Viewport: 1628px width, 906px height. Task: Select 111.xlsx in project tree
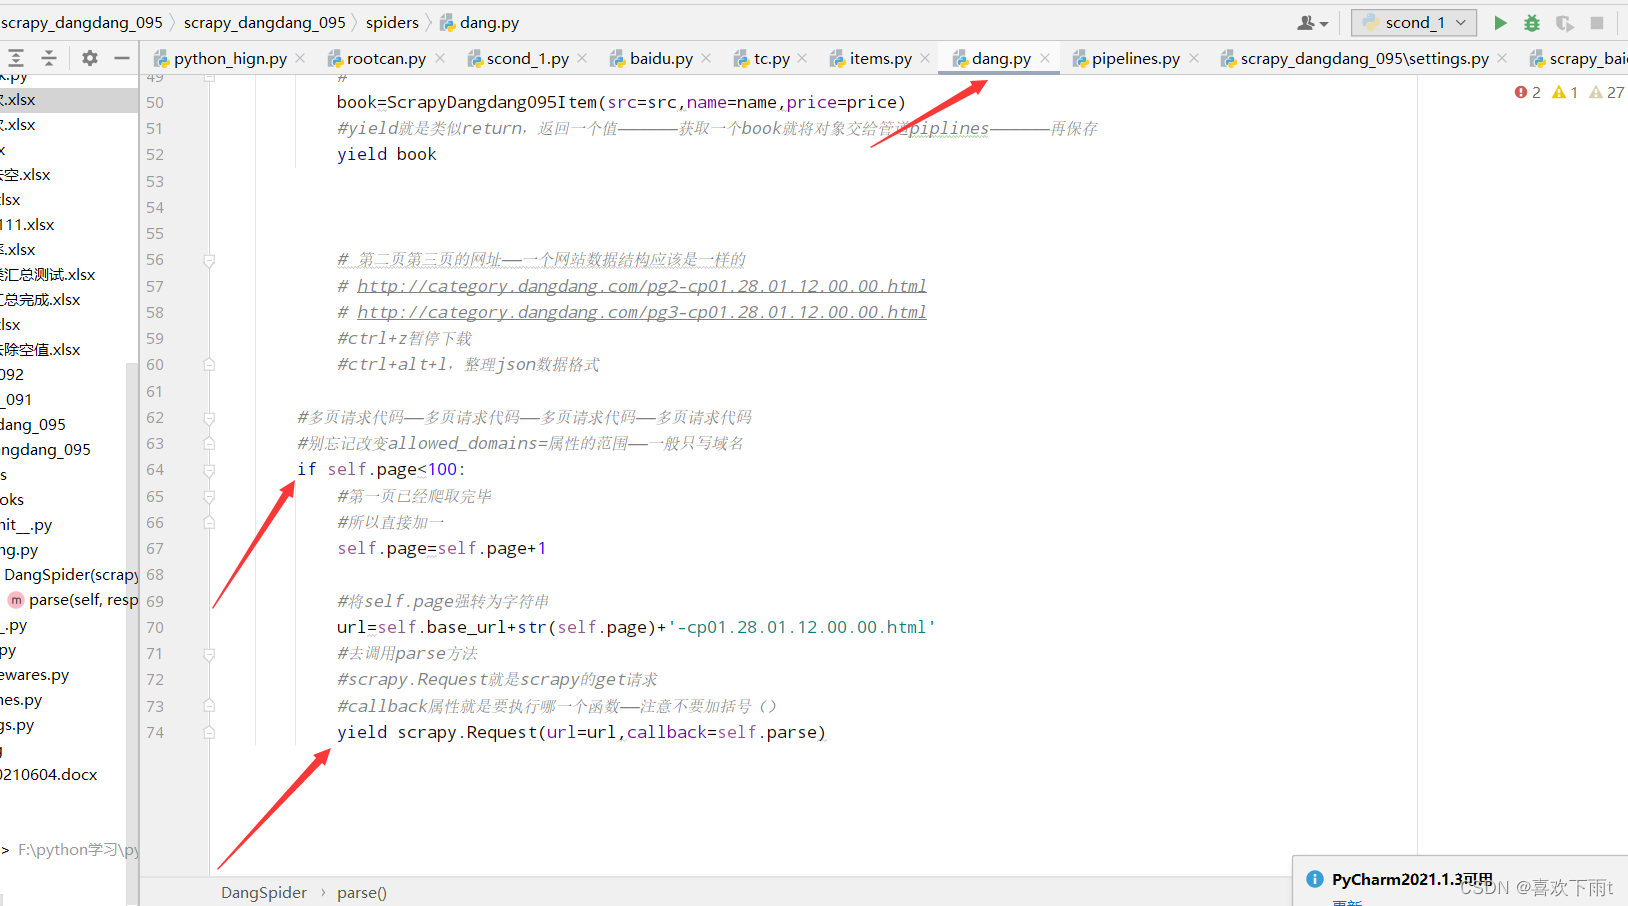[28, 225]
